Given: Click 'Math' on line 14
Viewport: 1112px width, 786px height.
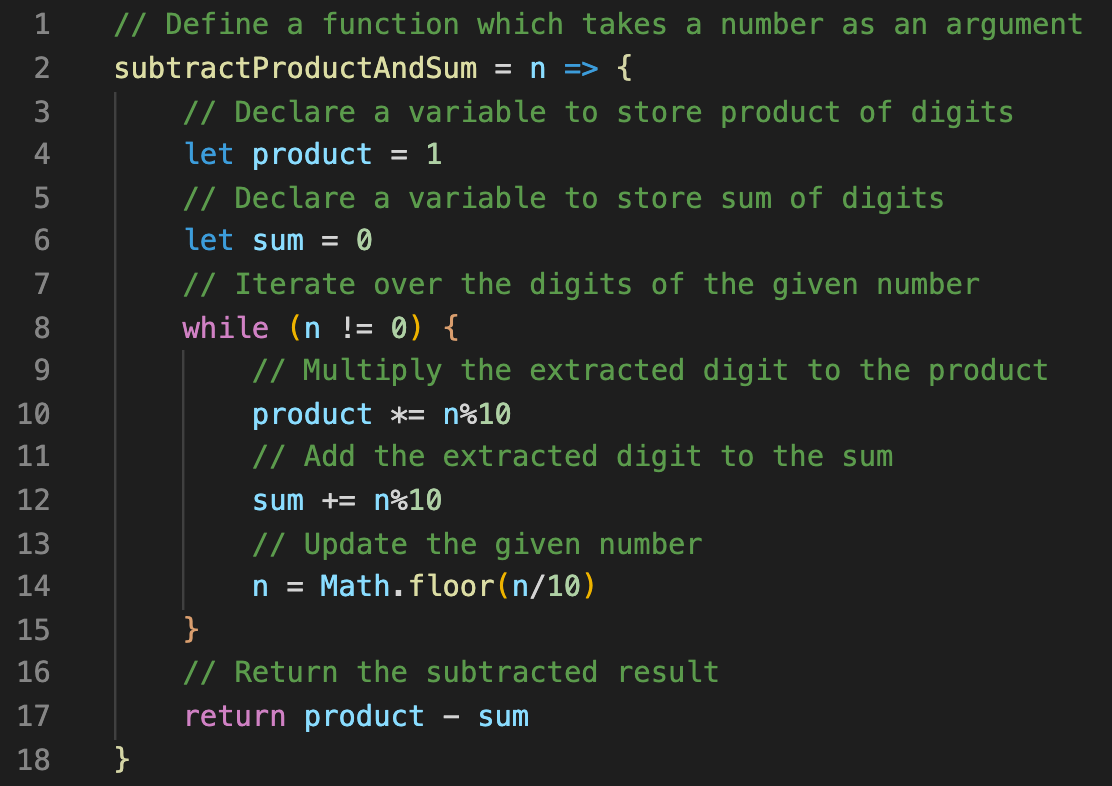Looking at the screenshot, I should tap(355, 587).
